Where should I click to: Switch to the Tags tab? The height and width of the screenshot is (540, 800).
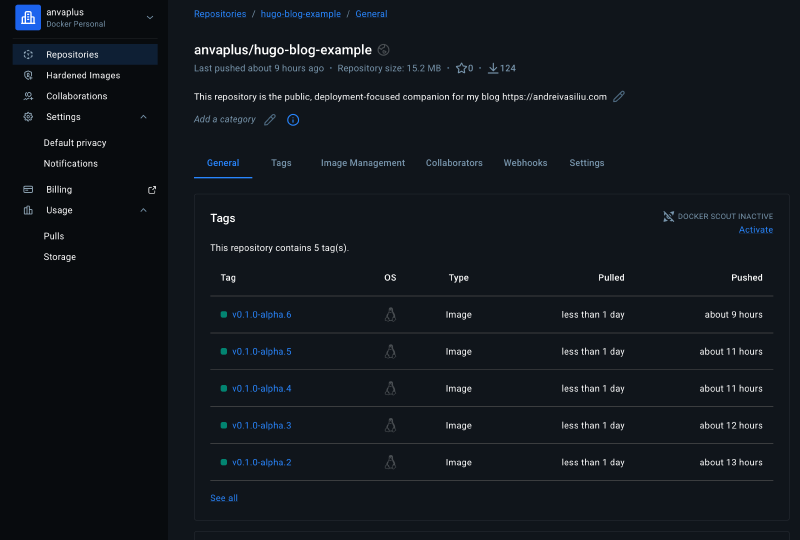281,163
